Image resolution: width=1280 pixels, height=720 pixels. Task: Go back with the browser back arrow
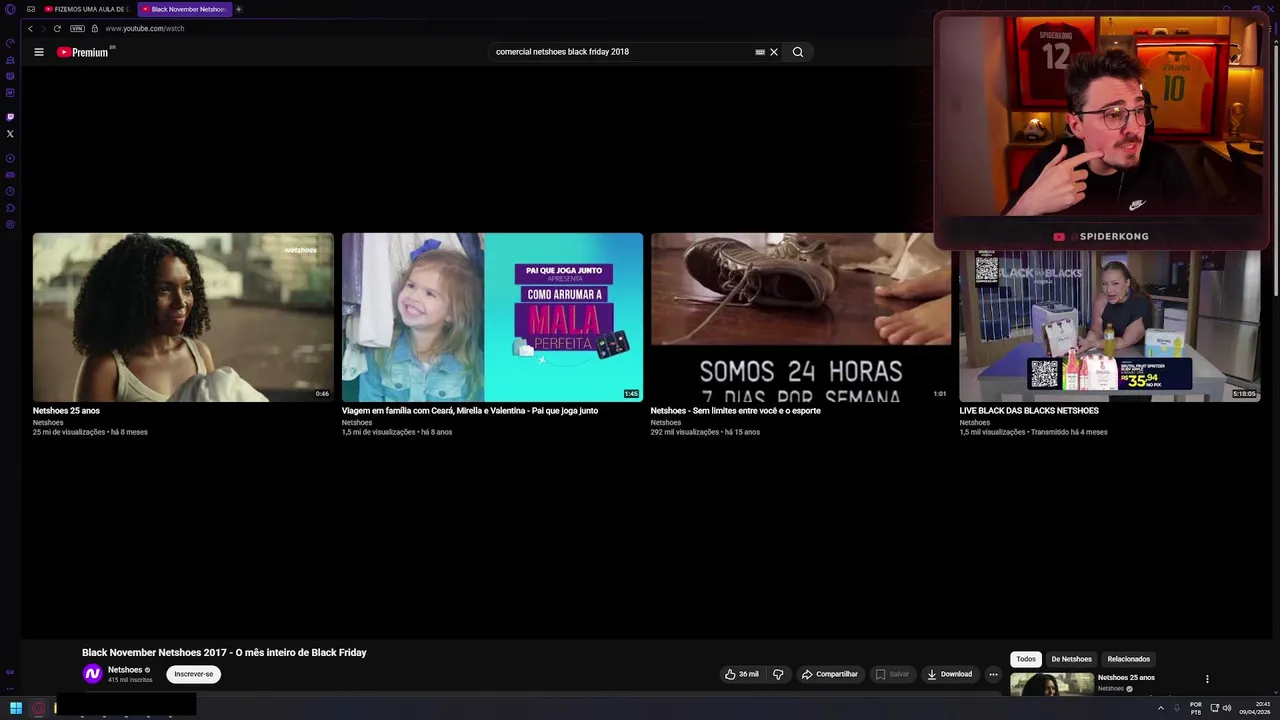pos(30,28)
